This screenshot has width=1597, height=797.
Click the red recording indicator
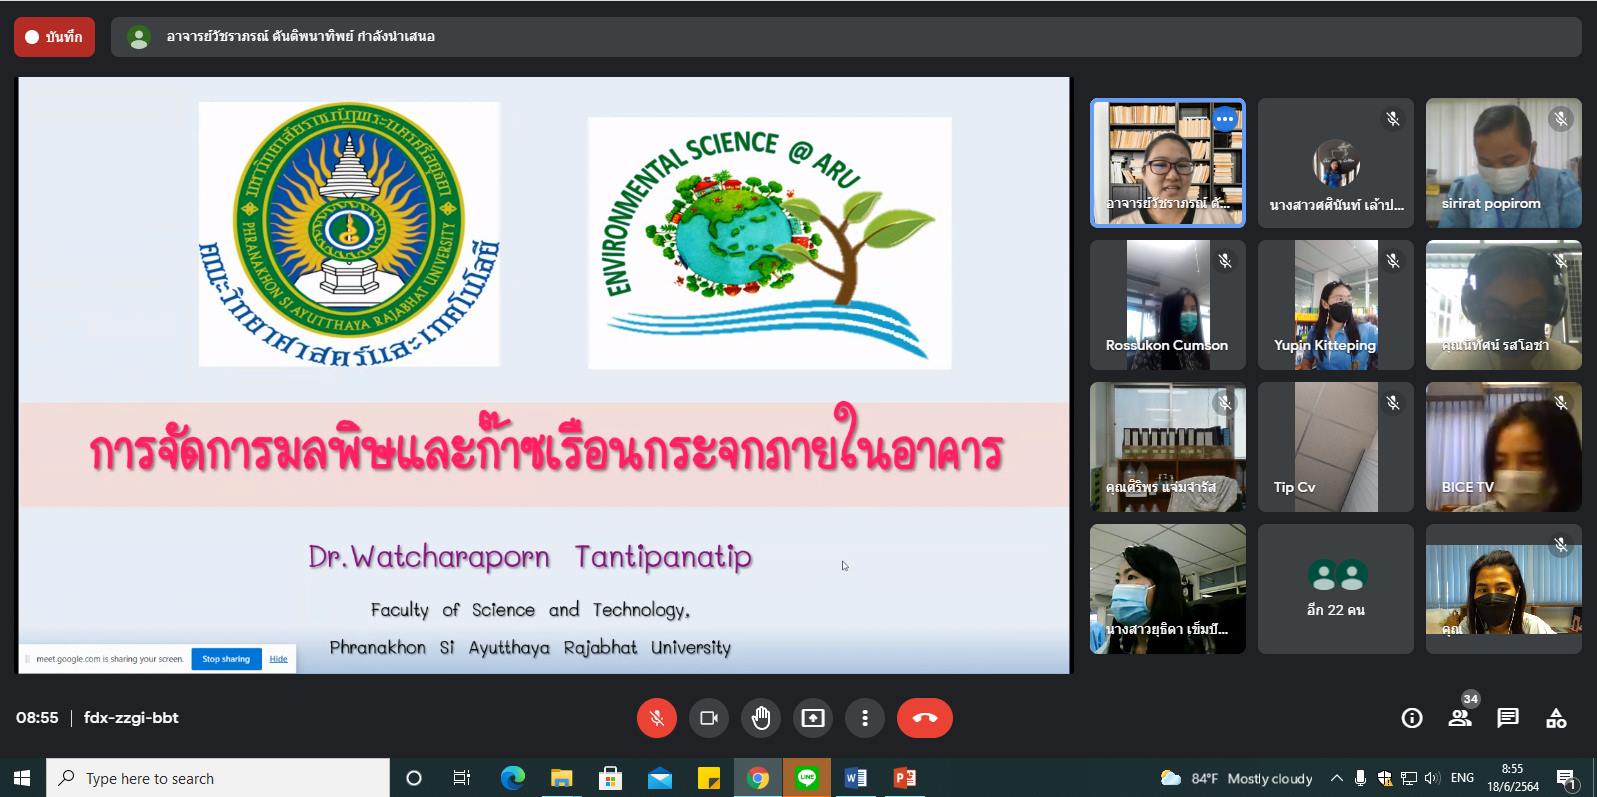54,37
